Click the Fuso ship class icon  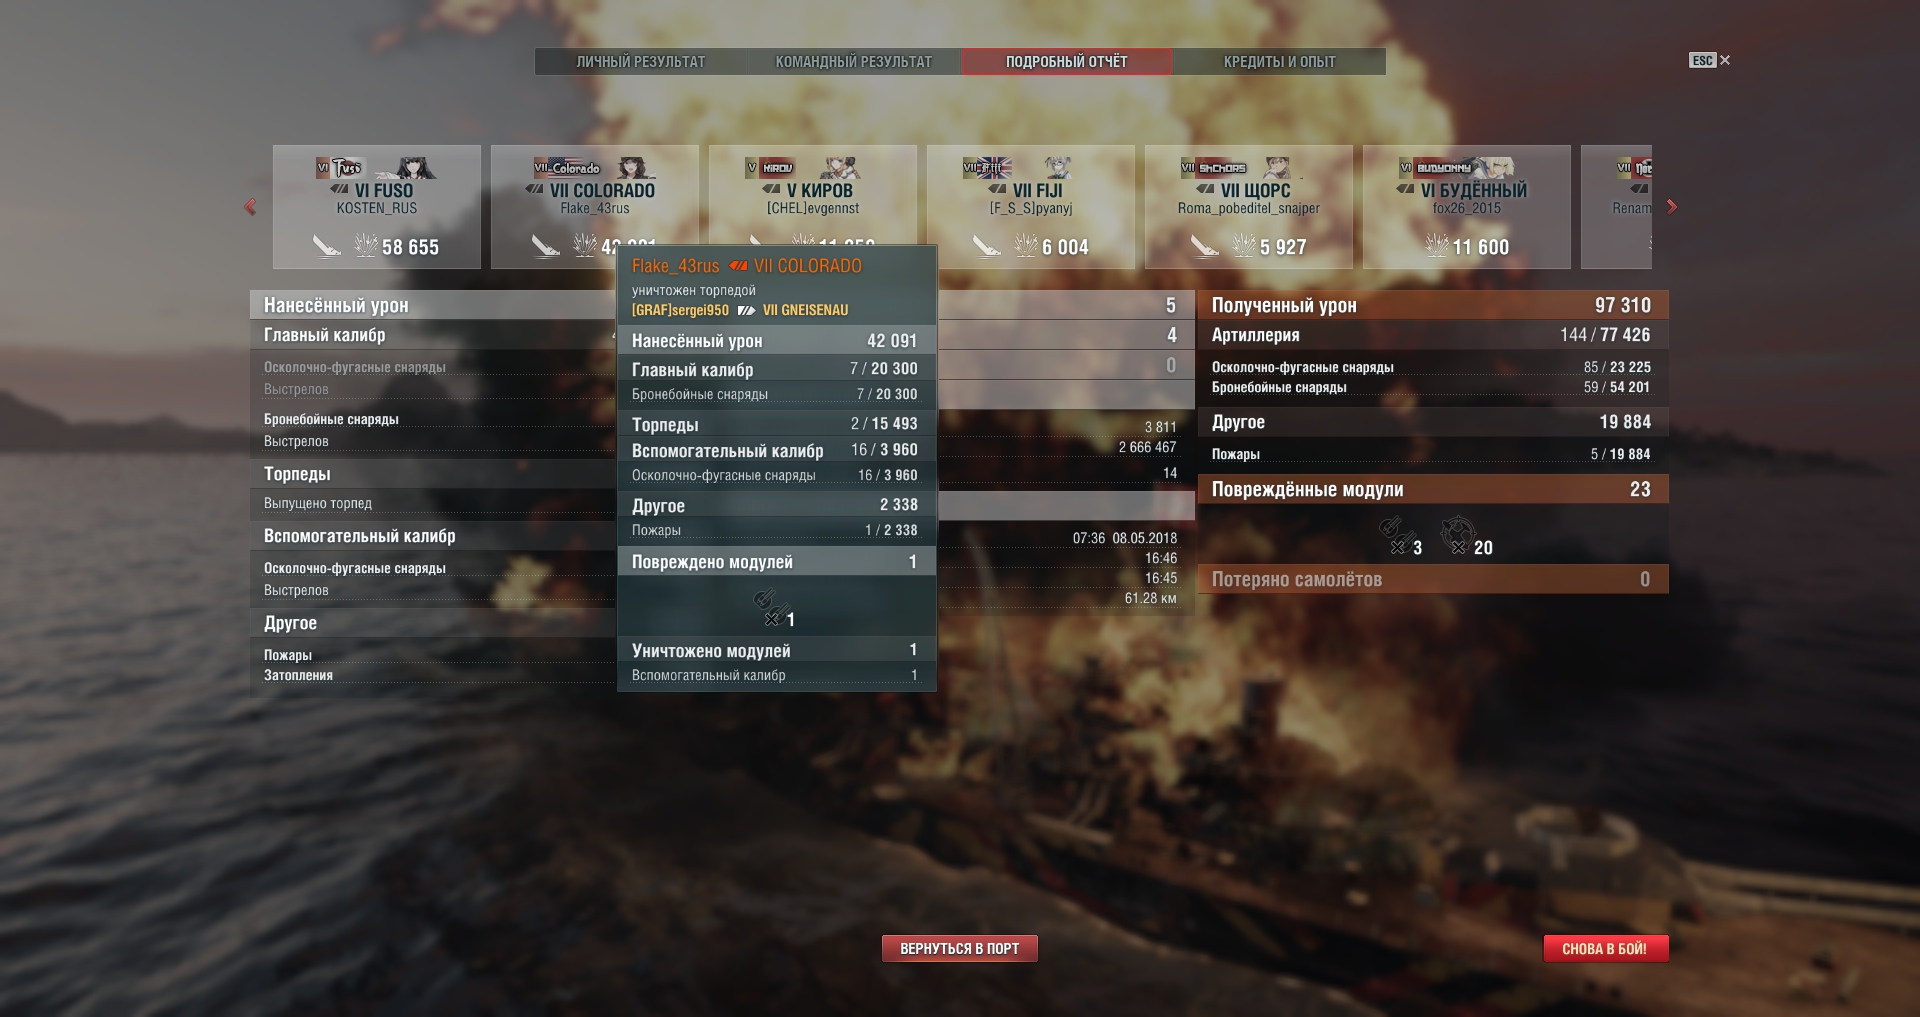[340, 189]
